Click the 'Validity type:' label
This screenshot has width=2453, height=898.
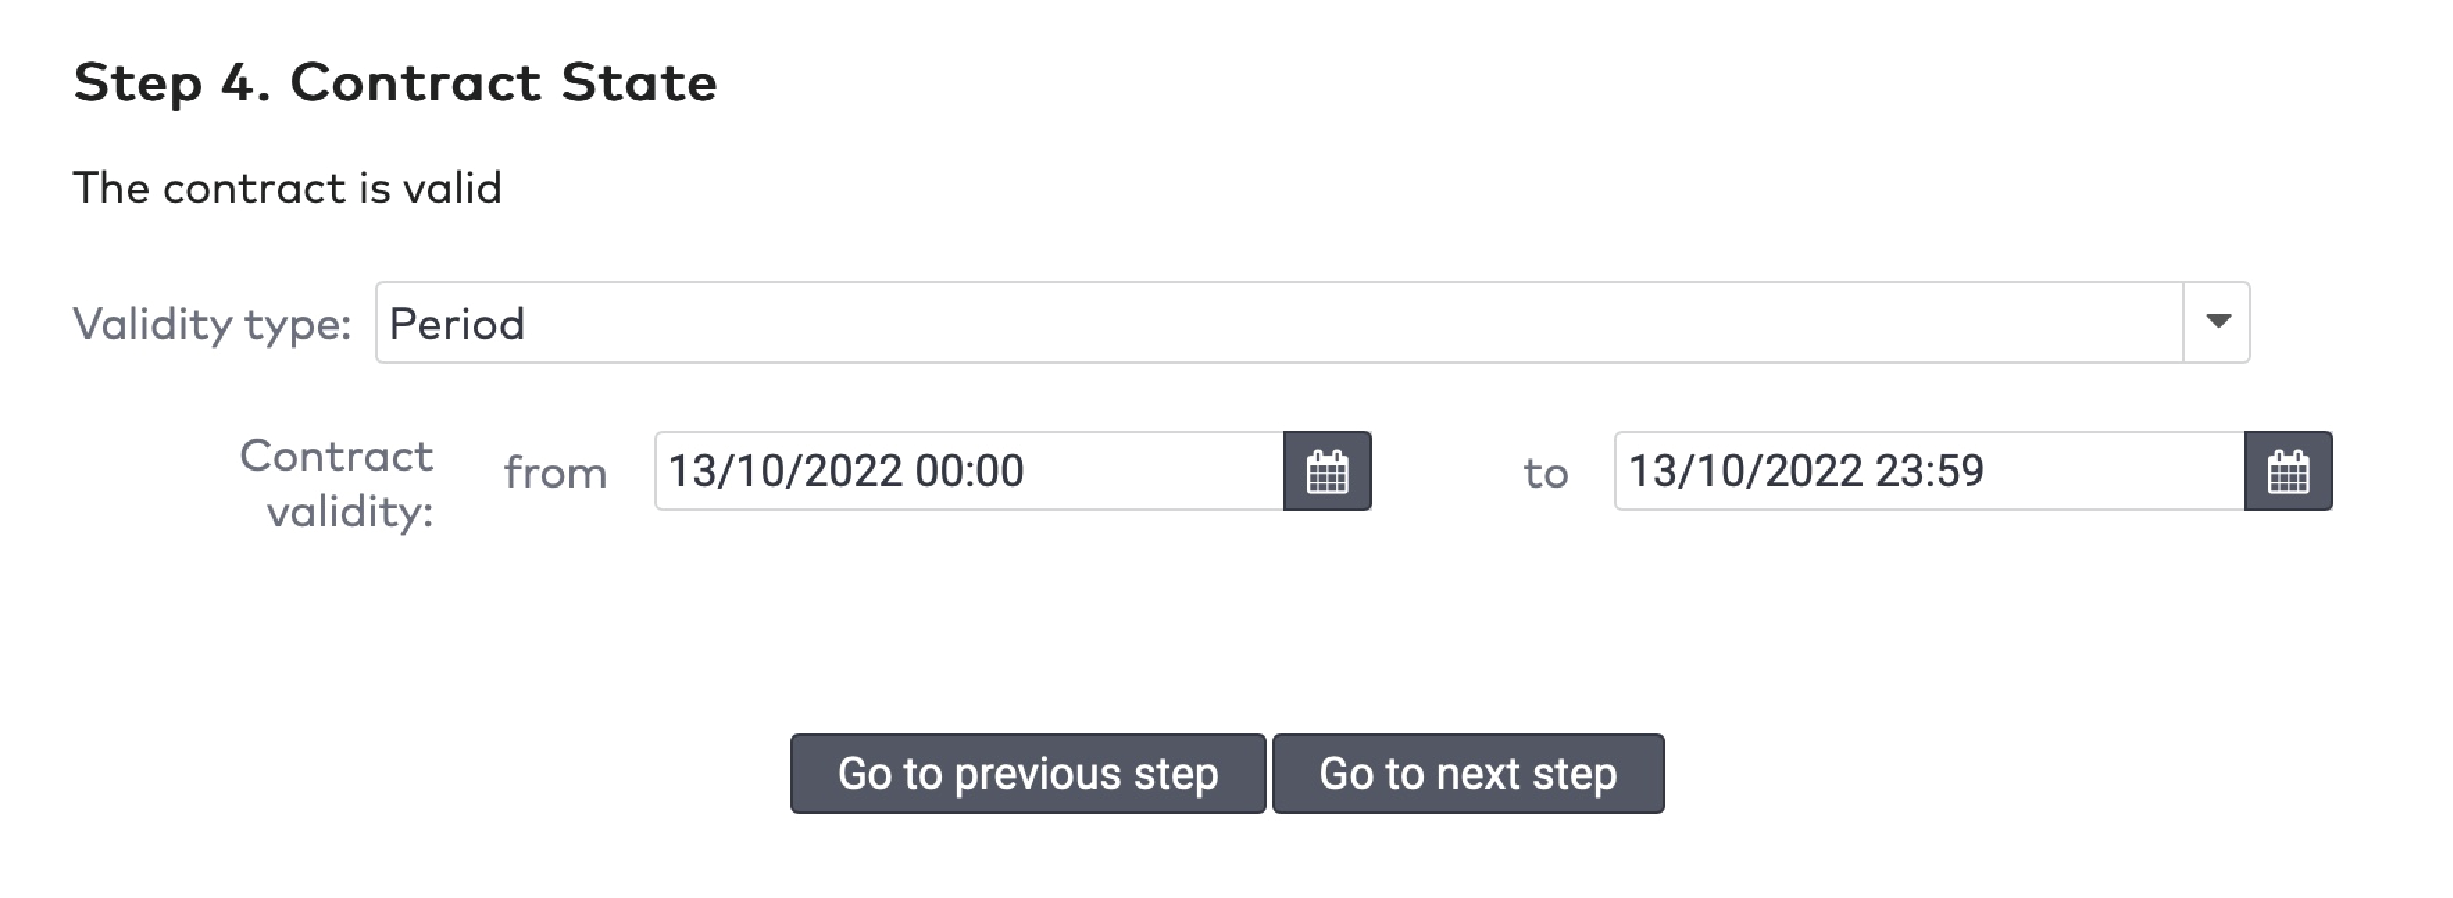[x=212, y=324]
